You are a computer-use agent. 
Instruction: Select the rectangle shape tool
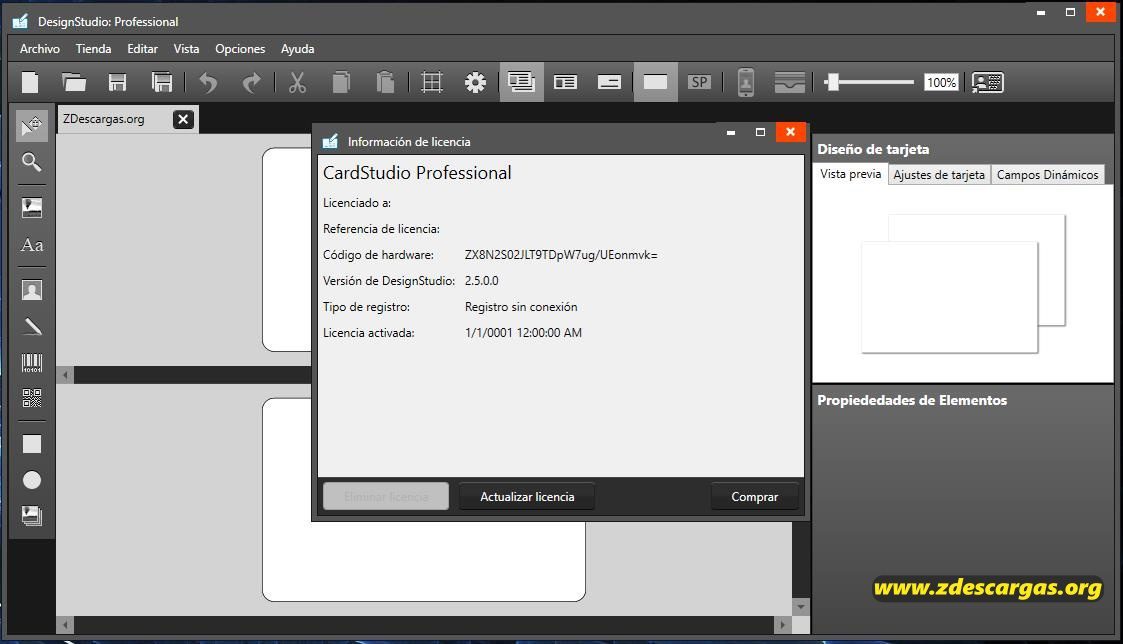pyautogui.click(x=32, y=444)
